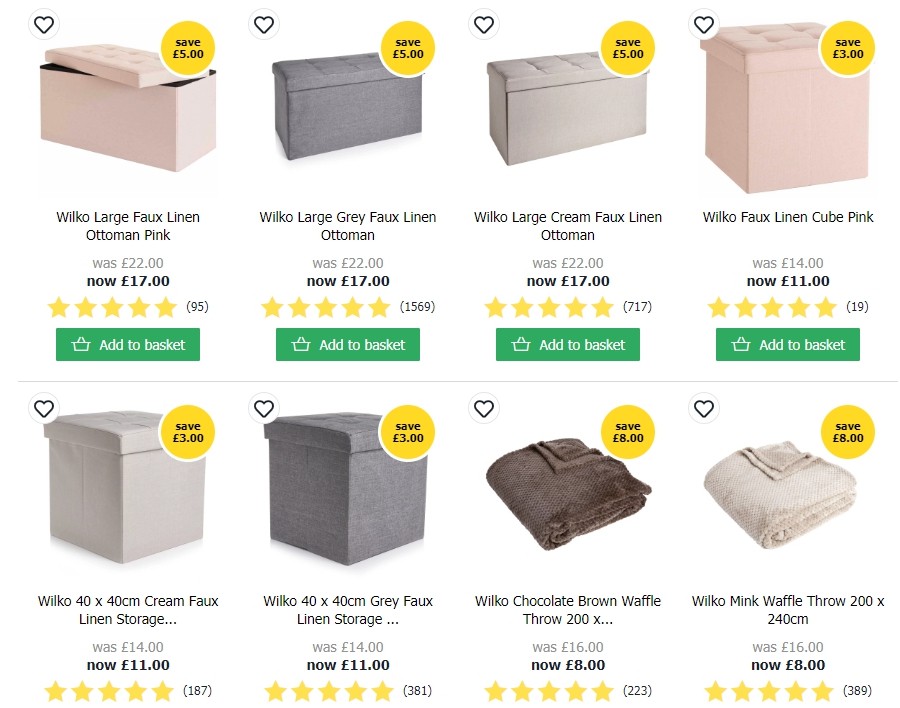Open the Wilko Large Faux Linen Ottoman Pink product page
Viewport: 900px width, 708px height.
pyautogui.click(x=127, y=226)
